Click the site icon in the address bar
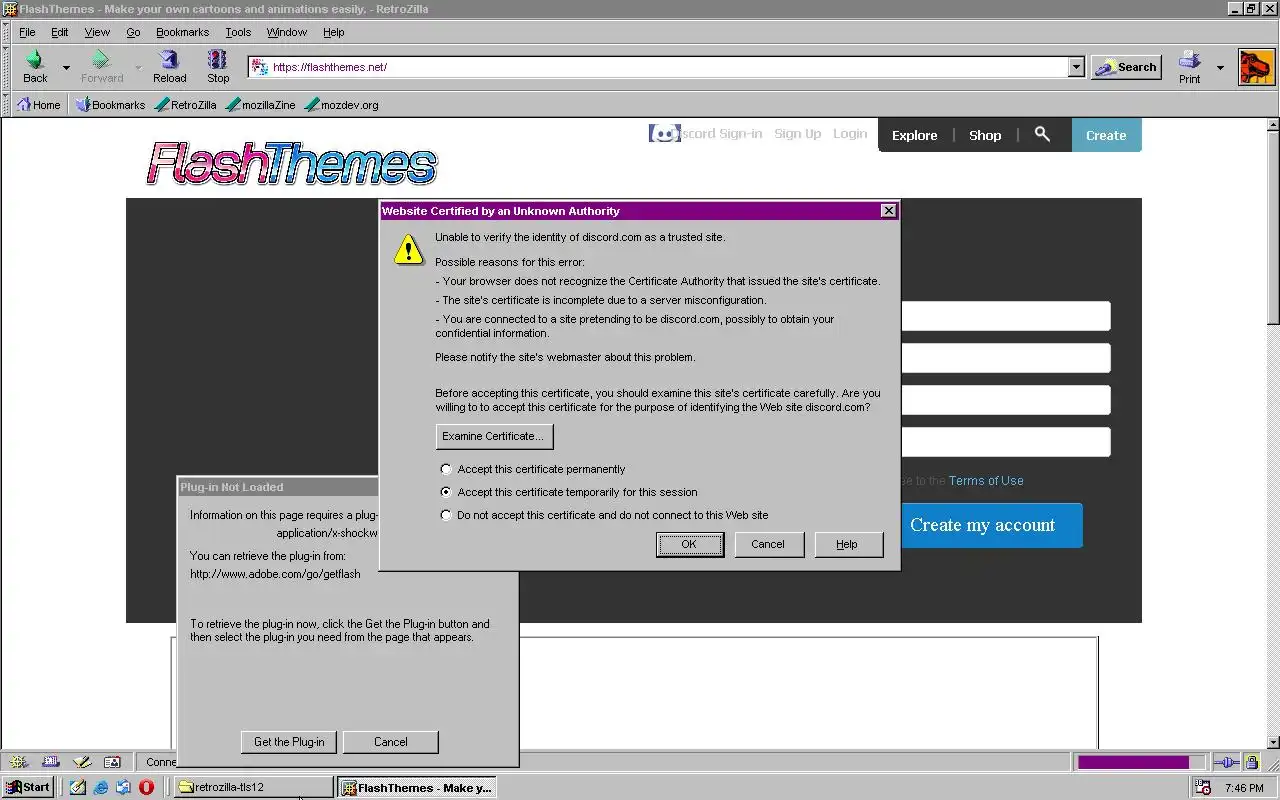1280x800 pixels. 259,67
